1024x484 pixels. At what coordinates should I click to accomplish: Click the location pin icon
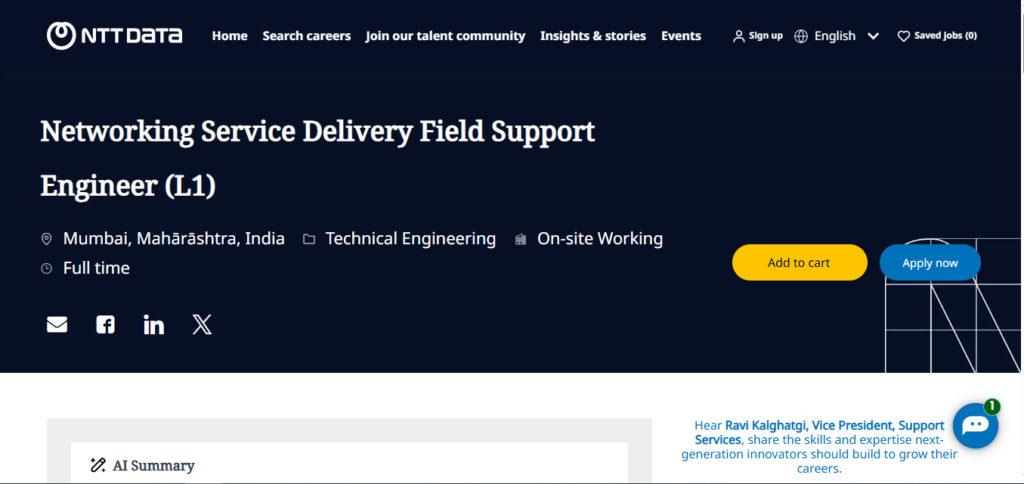46,239
